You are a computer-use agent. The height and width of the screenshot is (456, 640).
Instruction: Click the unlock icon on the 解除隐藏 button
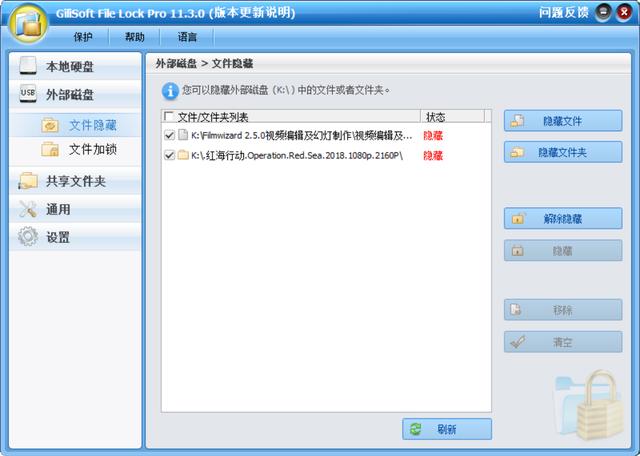click(518, 218)
